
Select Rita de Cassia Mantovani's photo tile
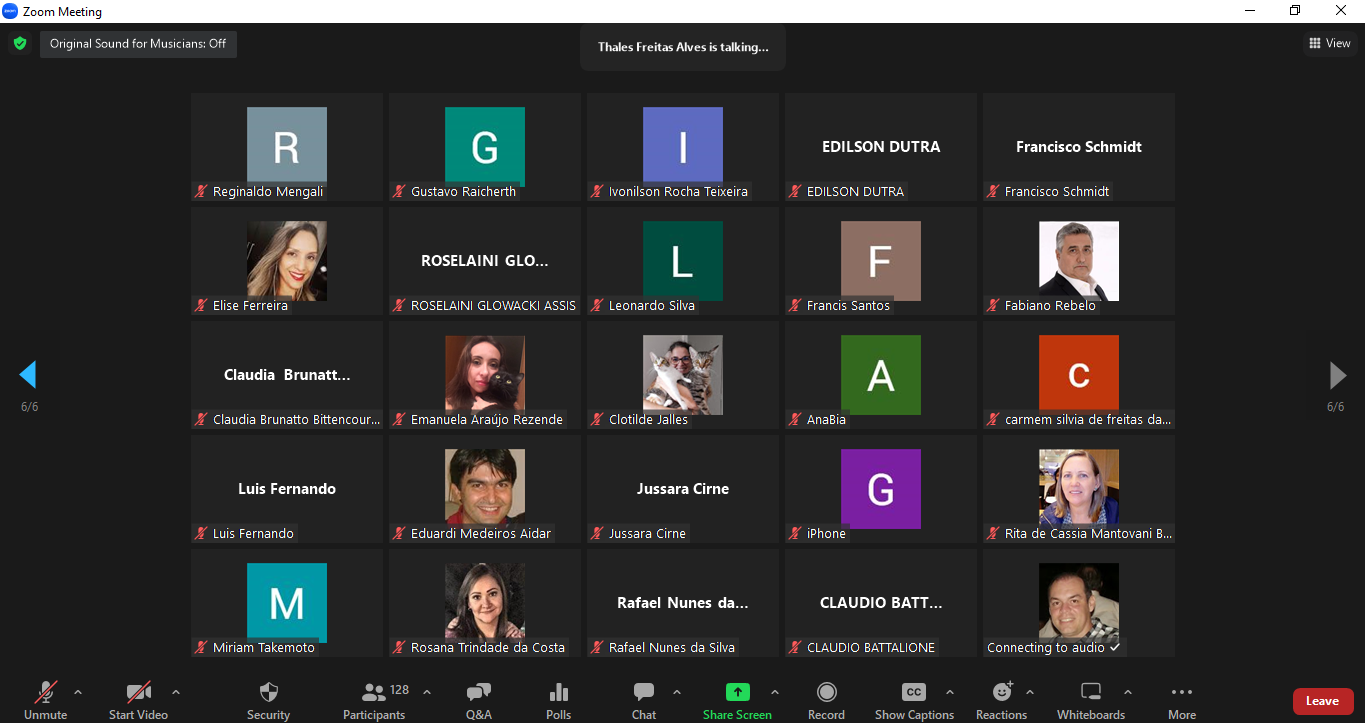pyautogui.click(x=1079, y=489)
